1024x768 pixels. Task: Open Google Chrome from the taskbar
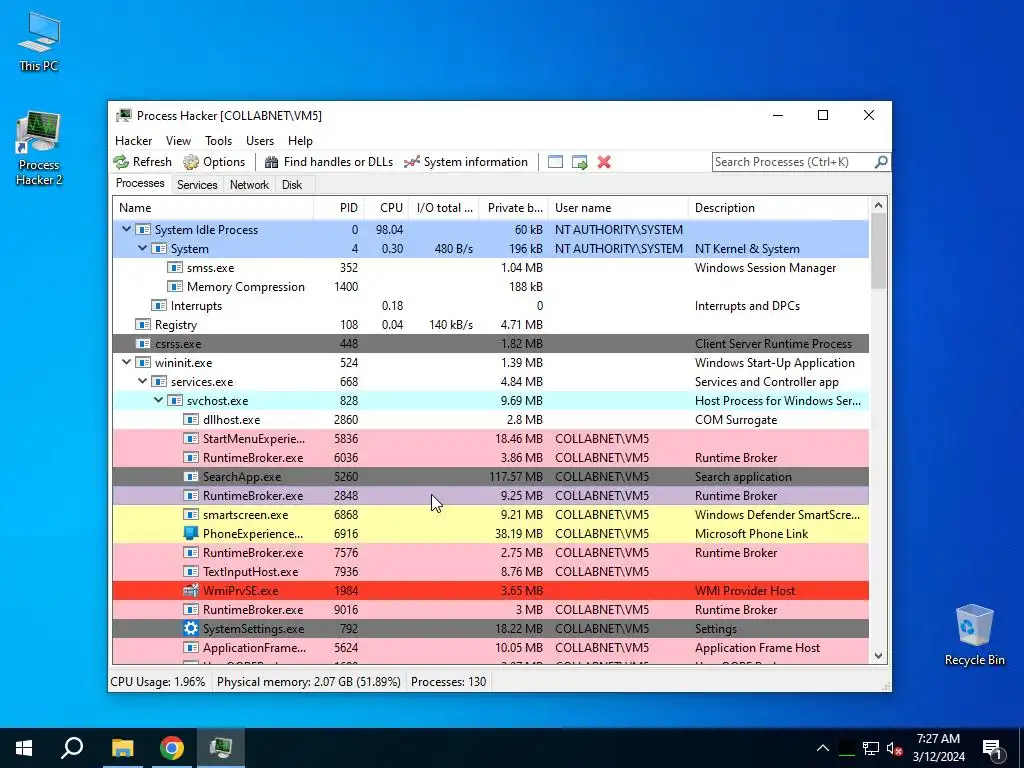pos(172,748)
